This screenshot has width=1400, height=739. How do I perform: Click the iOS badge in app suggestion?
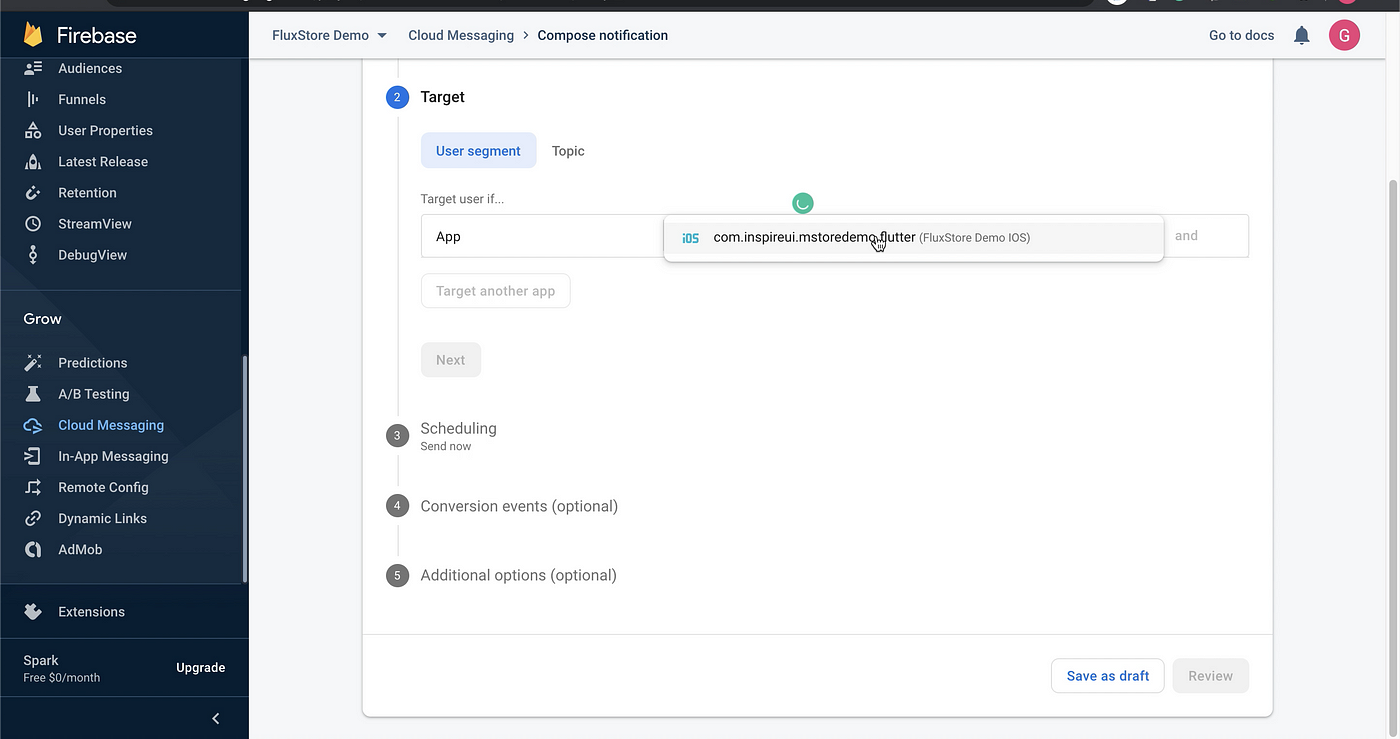coord(690,238)
